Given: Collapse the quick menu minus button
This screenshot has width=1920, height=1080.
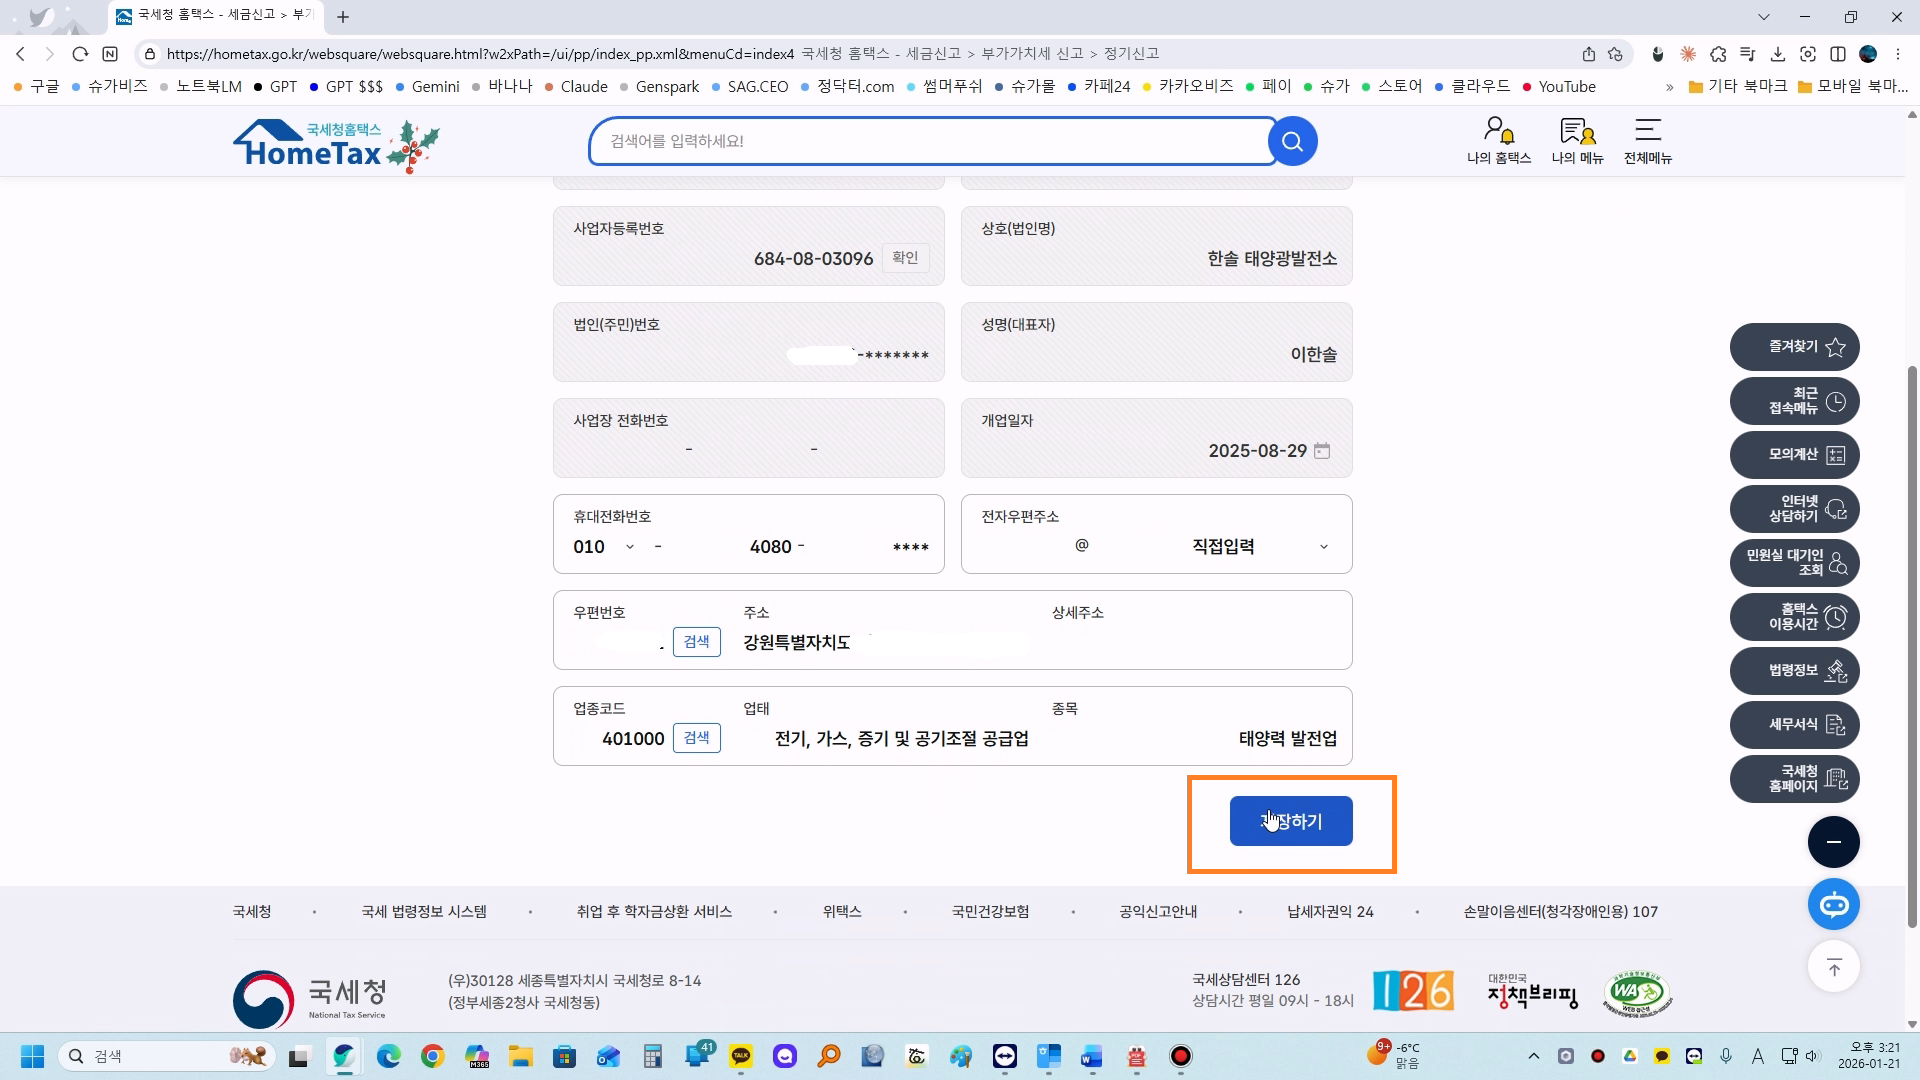Looking at the screenshot, I should tap(1833, 842).
